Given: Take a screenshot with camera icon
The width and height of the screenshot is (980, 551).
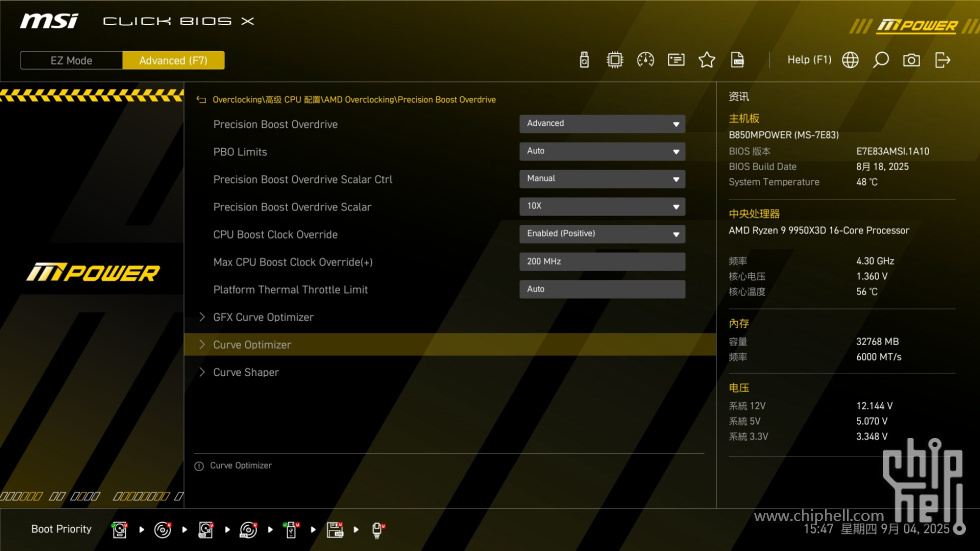Looking at the screenshot, I should pos(911,60).
